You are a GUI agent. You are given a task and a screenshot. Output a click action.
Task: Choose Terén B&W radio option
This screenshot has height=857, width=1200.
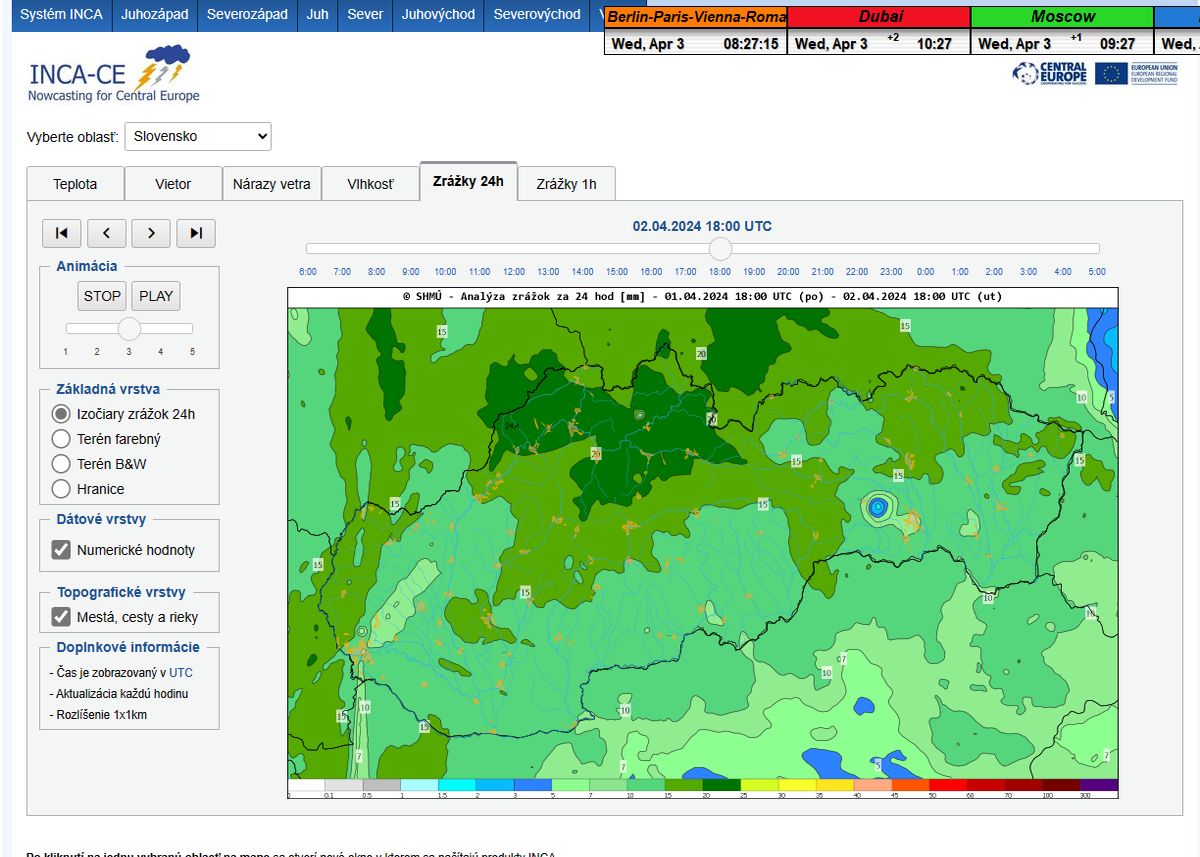tap(61, 464)
